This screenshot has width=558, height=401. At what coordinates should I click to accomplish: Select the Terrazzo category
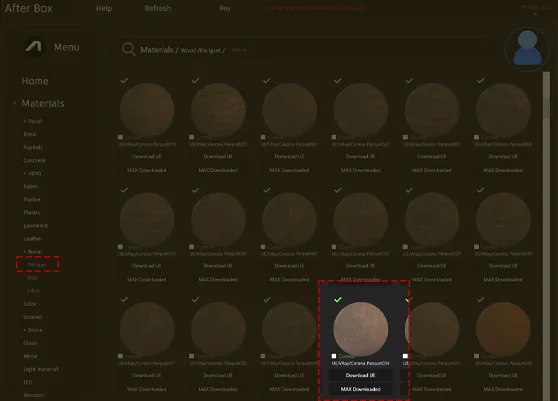(34, 395)
